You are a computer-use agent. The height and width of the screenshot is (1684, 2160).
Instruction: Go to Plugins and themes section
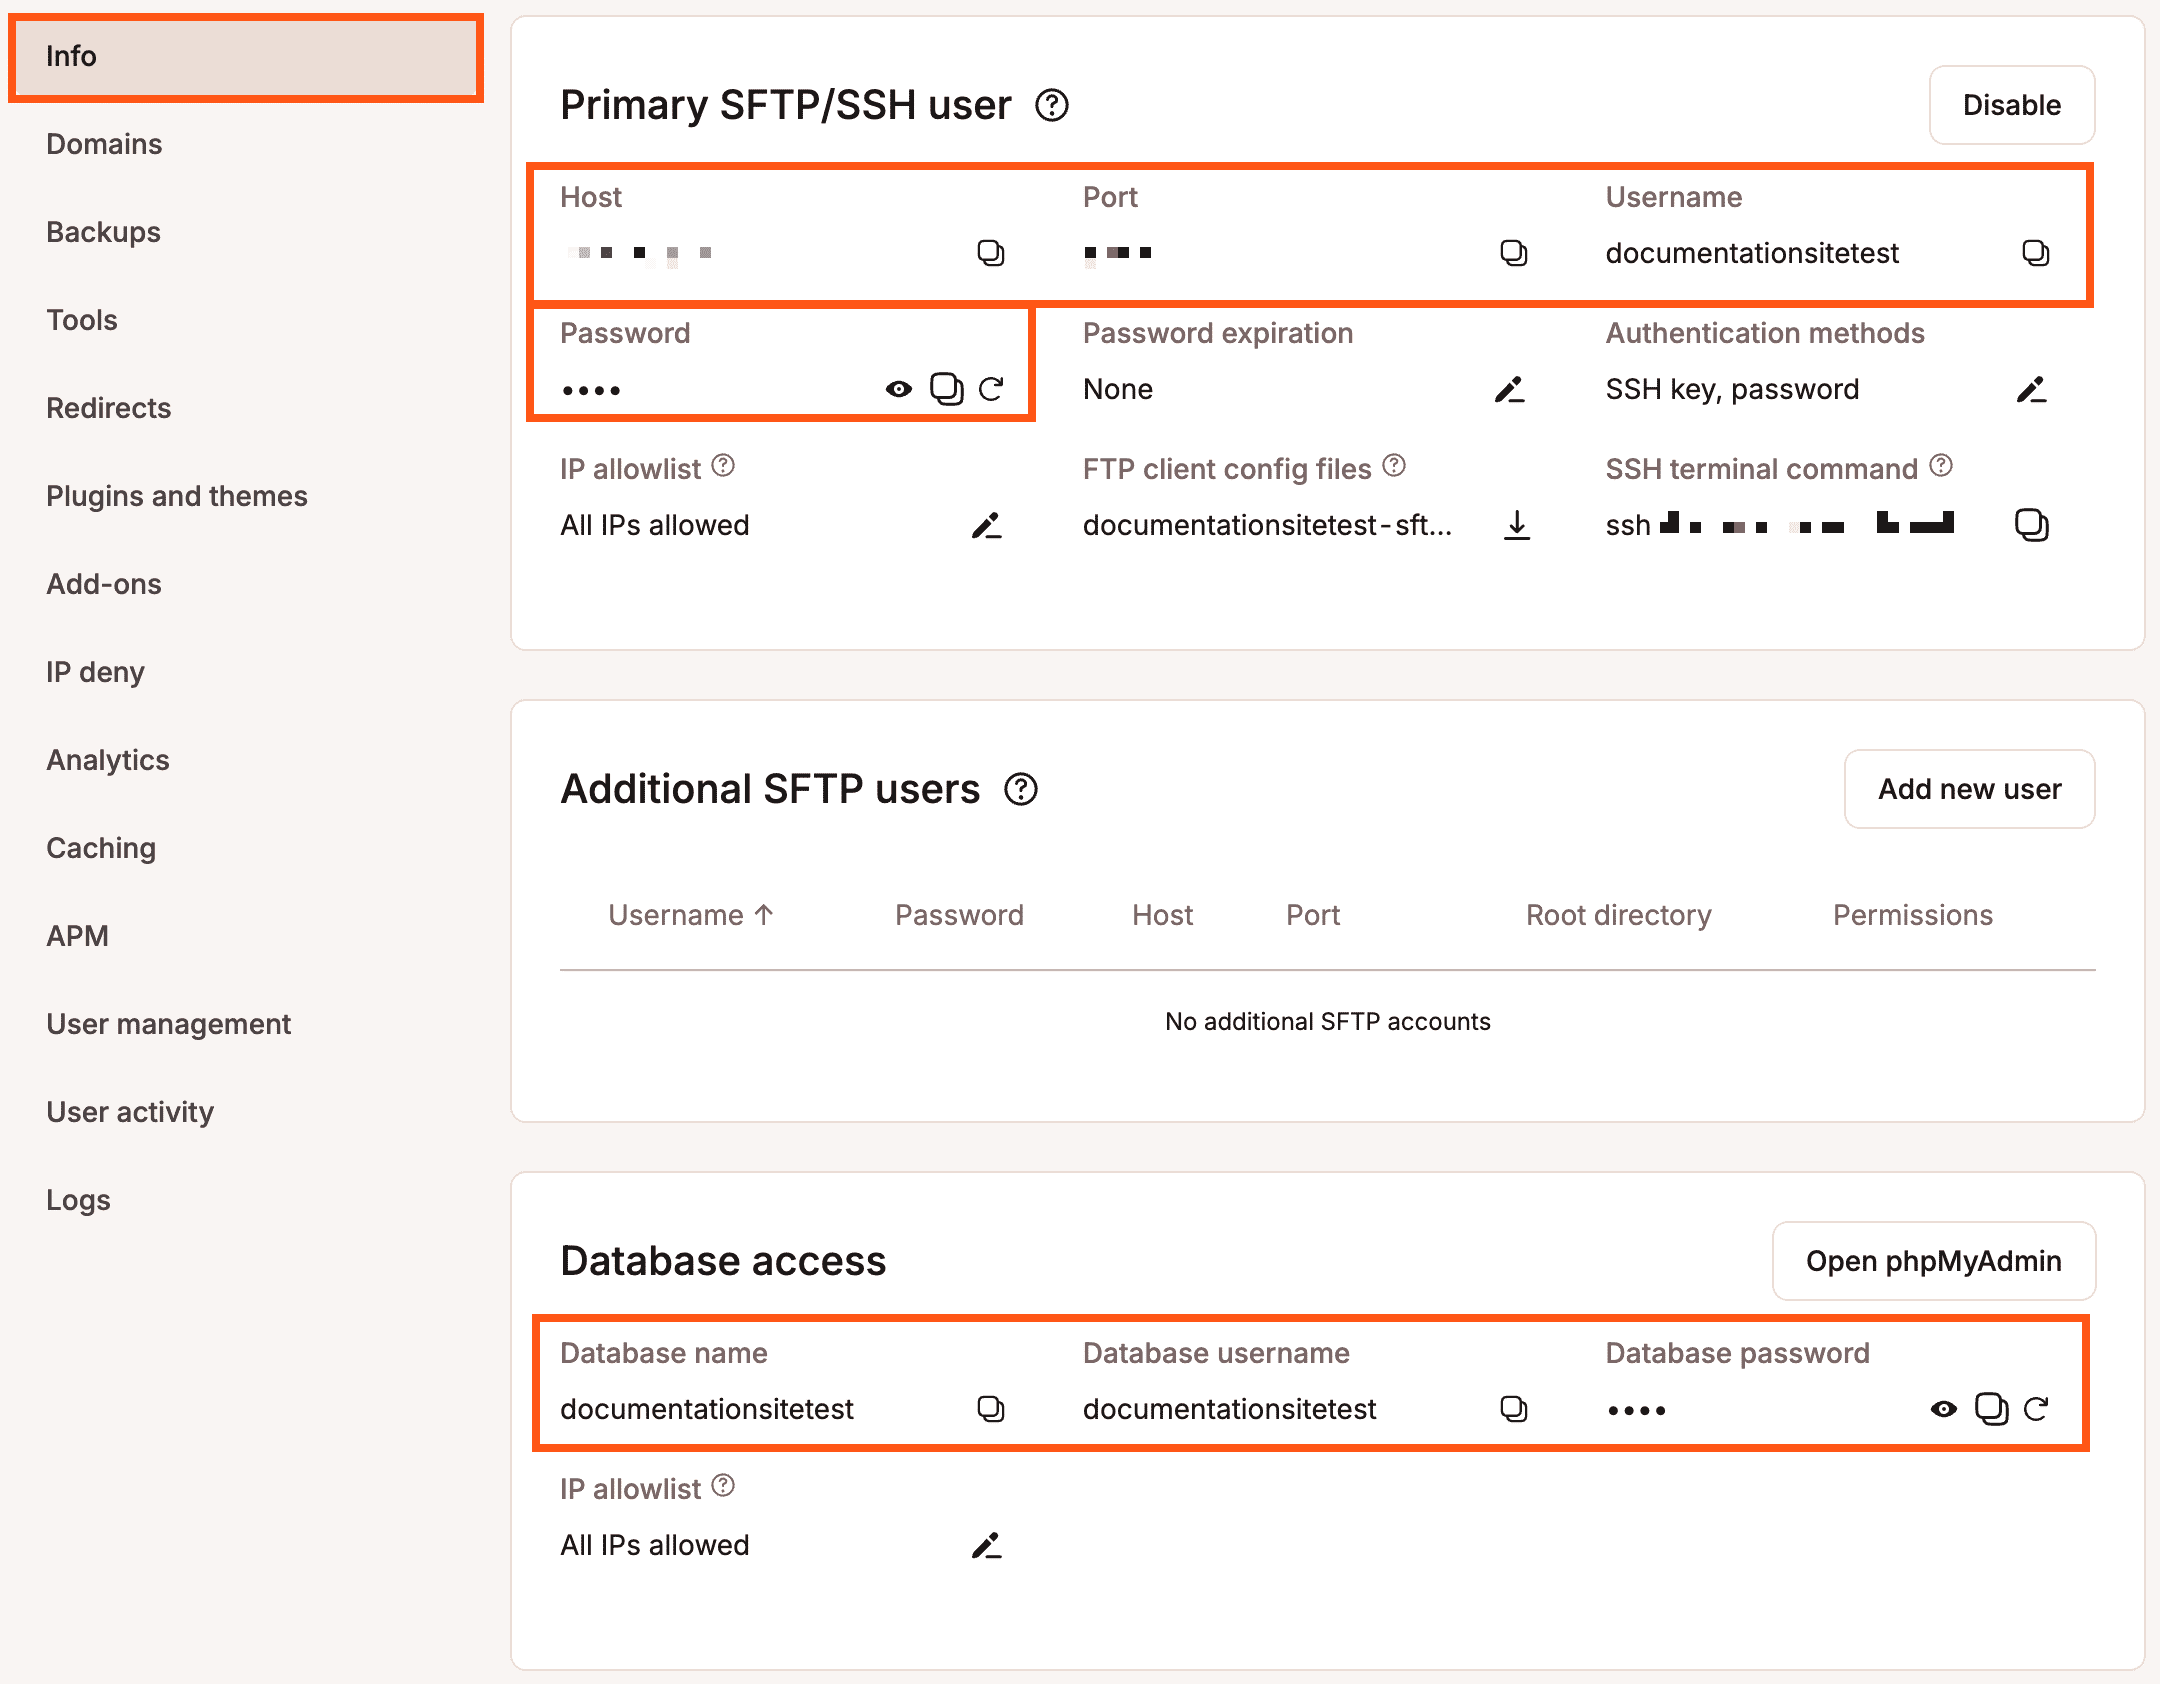pos(177,496)
